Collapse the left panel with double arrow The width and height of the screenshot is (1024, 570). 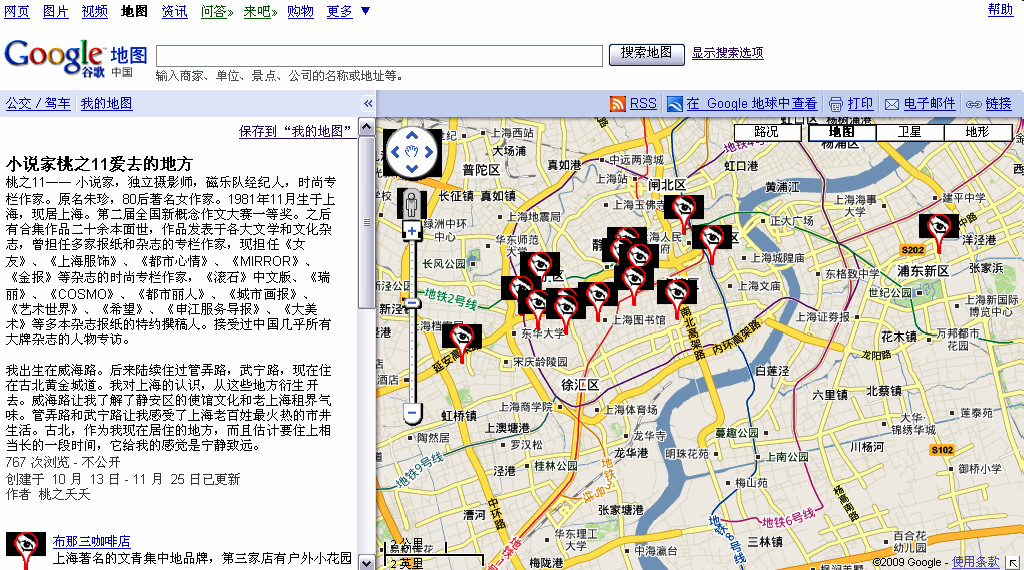pyautogui.click(x=368, y=103)
